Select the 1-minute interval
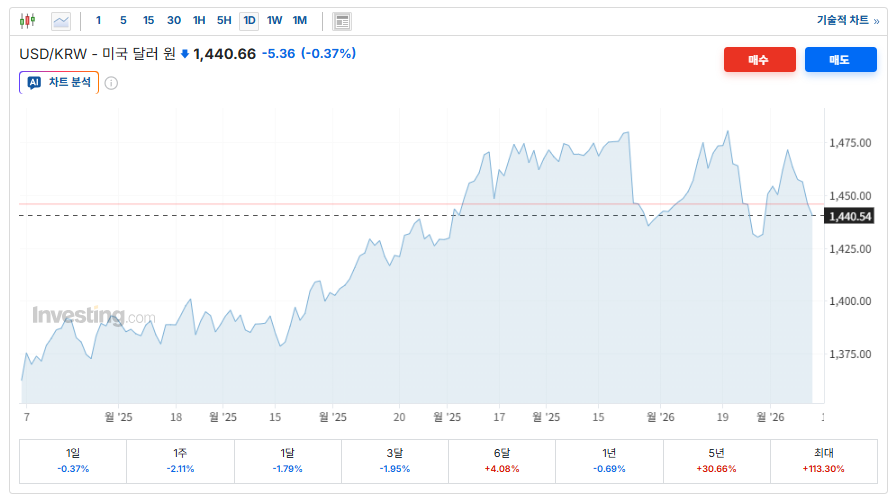This screenshot has width=896, height=502. (x=98, y=20)
